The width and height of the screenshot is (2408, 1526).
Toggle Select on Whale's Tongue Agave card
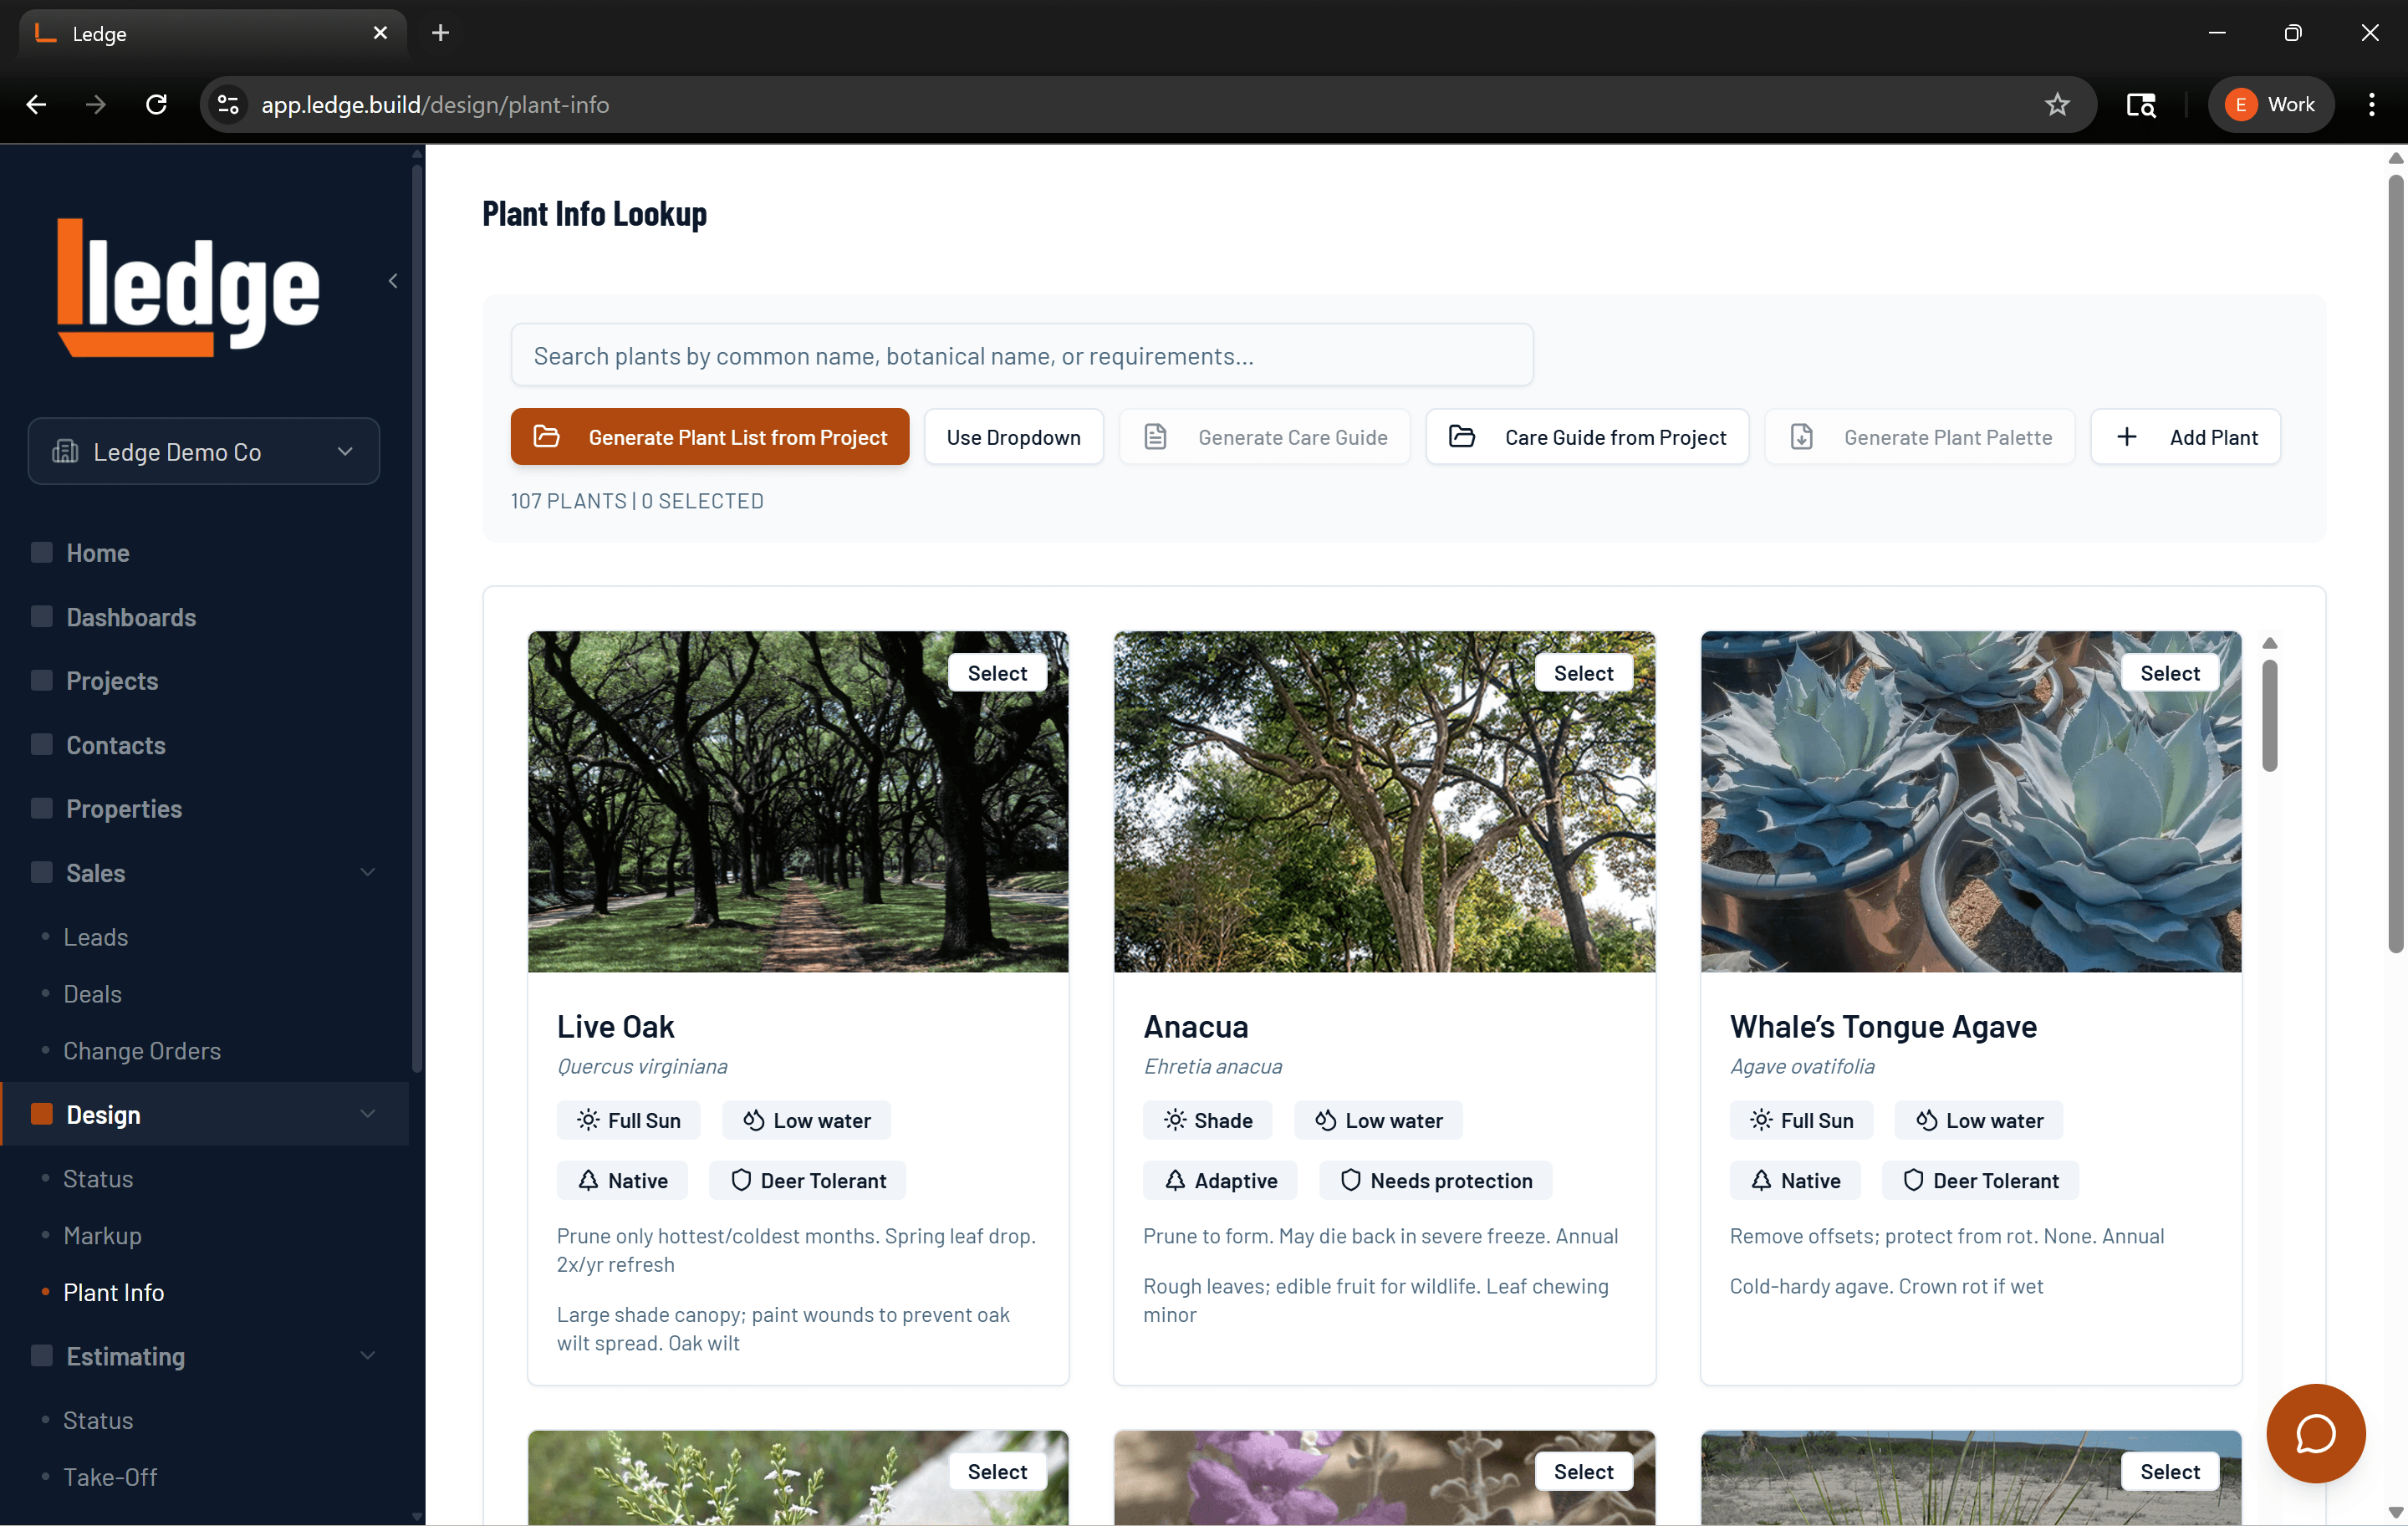(2170, 673)
